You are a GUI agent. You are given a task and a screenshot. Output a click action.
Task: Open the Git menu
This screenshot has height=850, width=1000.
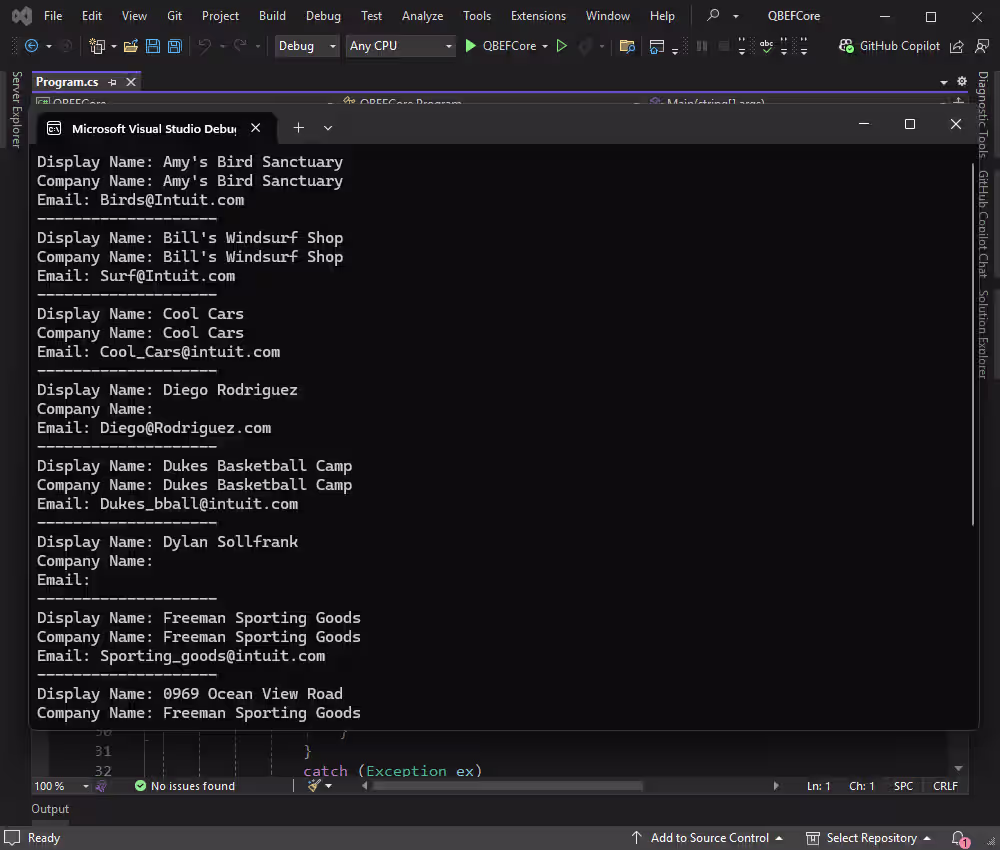pos(174,15)
